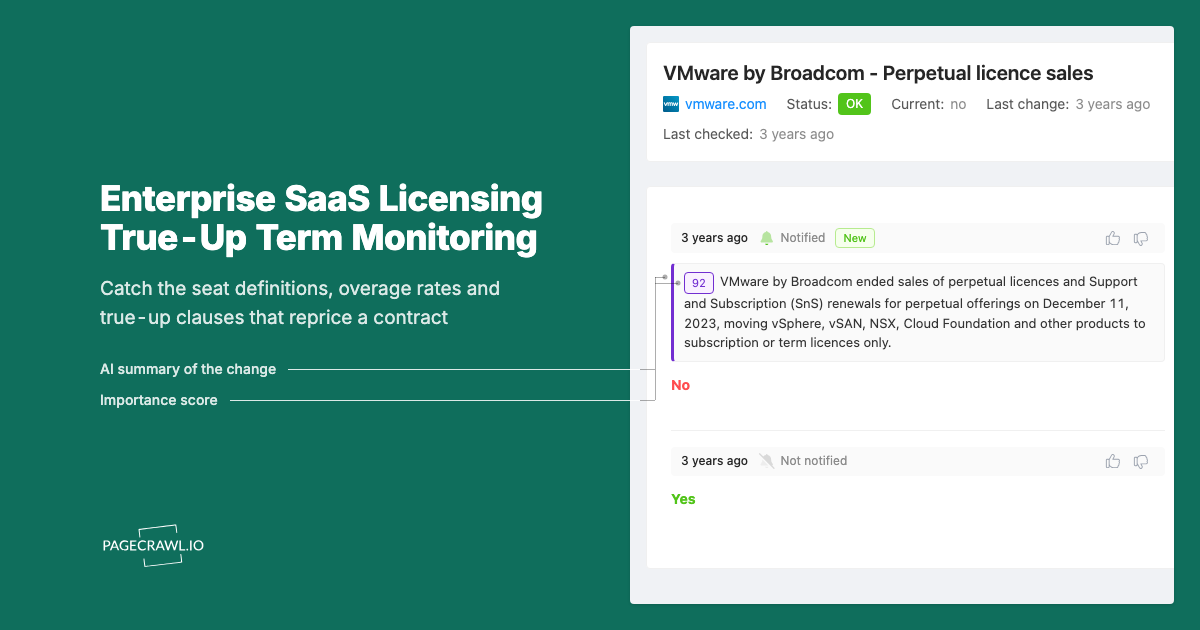The height and width of the screenshot is (630, 1200).
Task: Click the red No value
Action: pos(681,385)
